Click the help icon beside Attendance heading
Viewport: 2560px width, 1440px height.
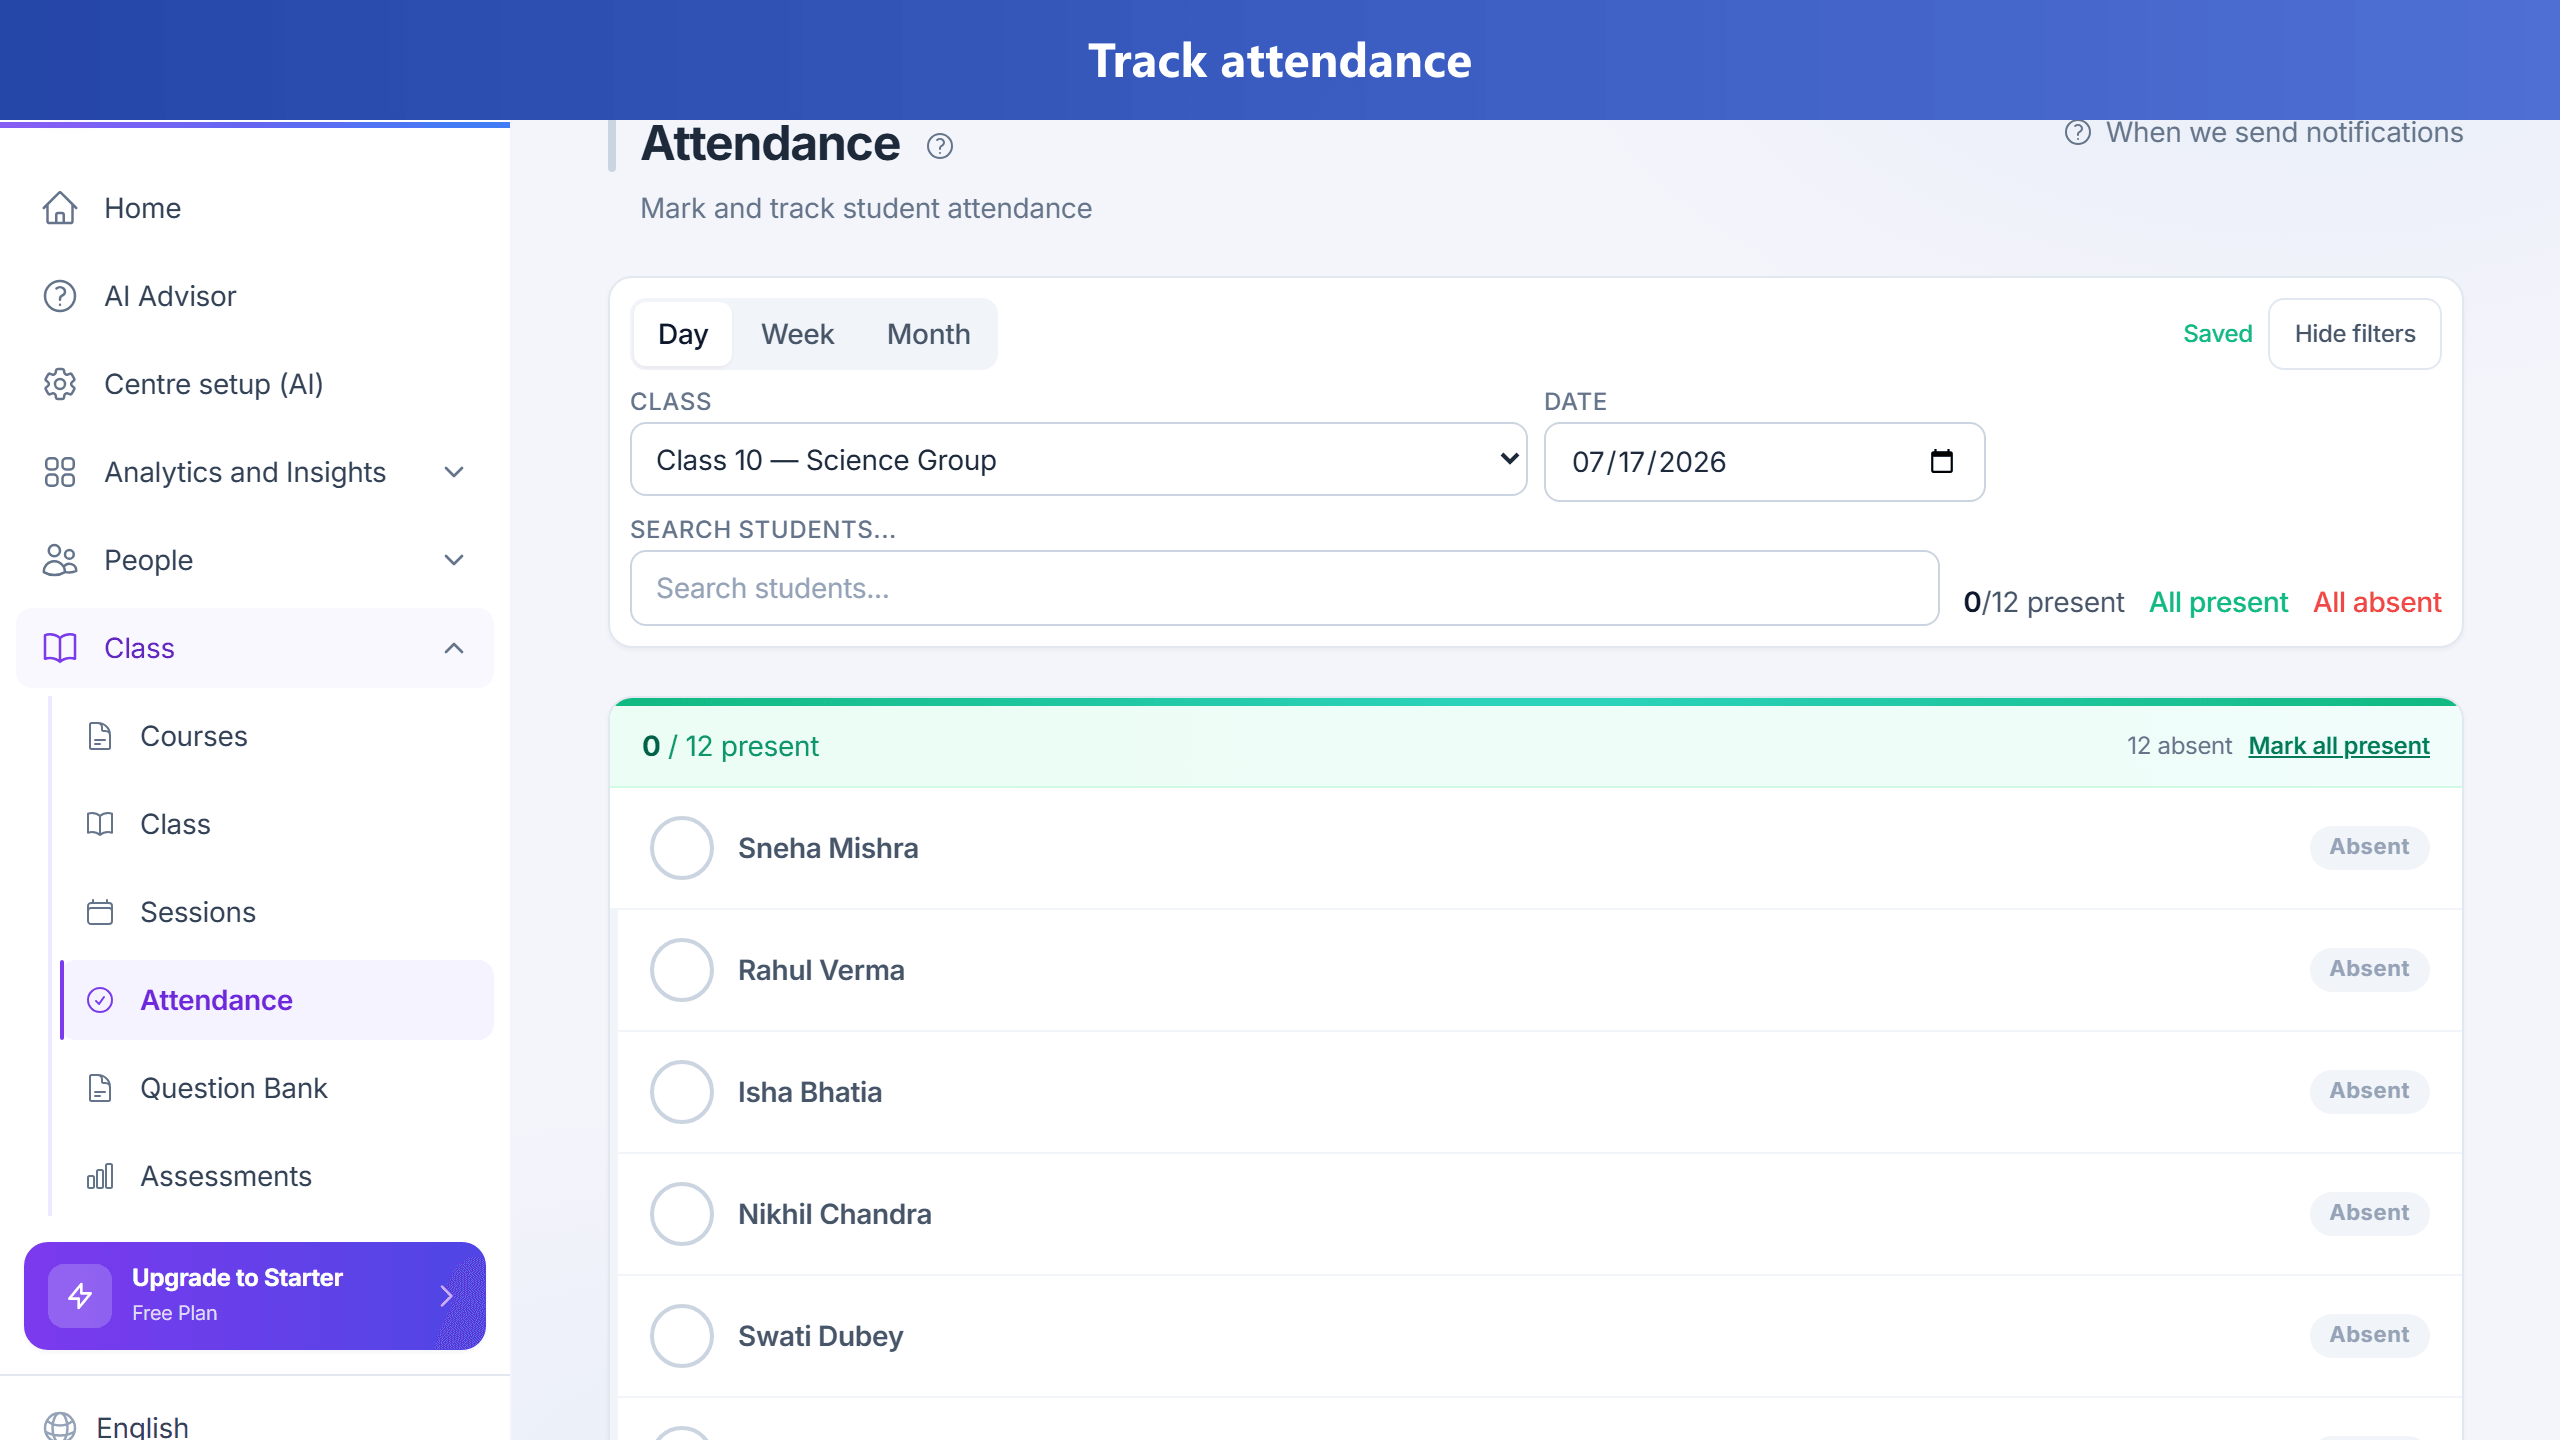940,146
